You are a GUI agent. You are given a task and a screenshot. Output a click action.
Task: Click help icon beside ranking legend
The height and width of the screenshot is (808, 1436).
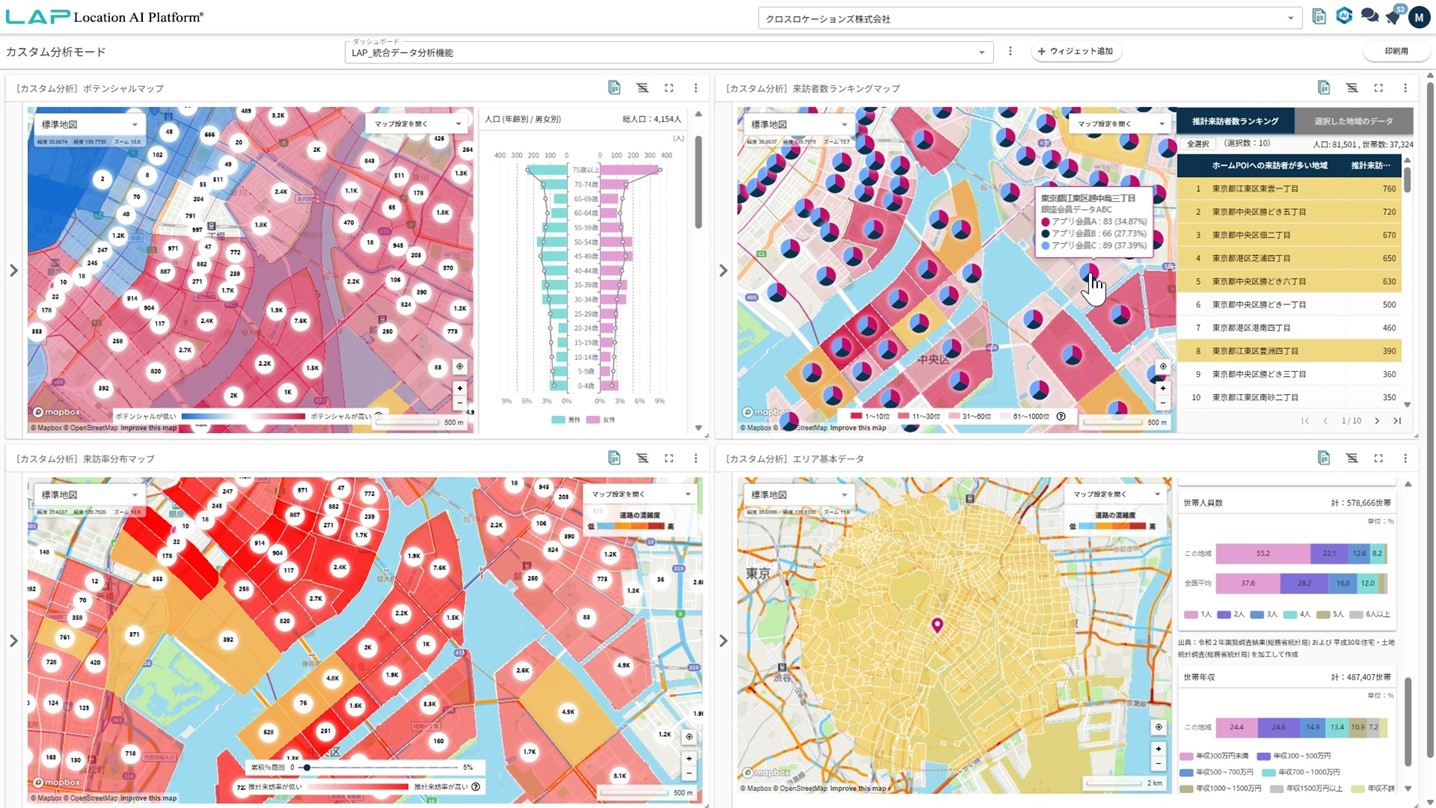tap(1061, 417)
